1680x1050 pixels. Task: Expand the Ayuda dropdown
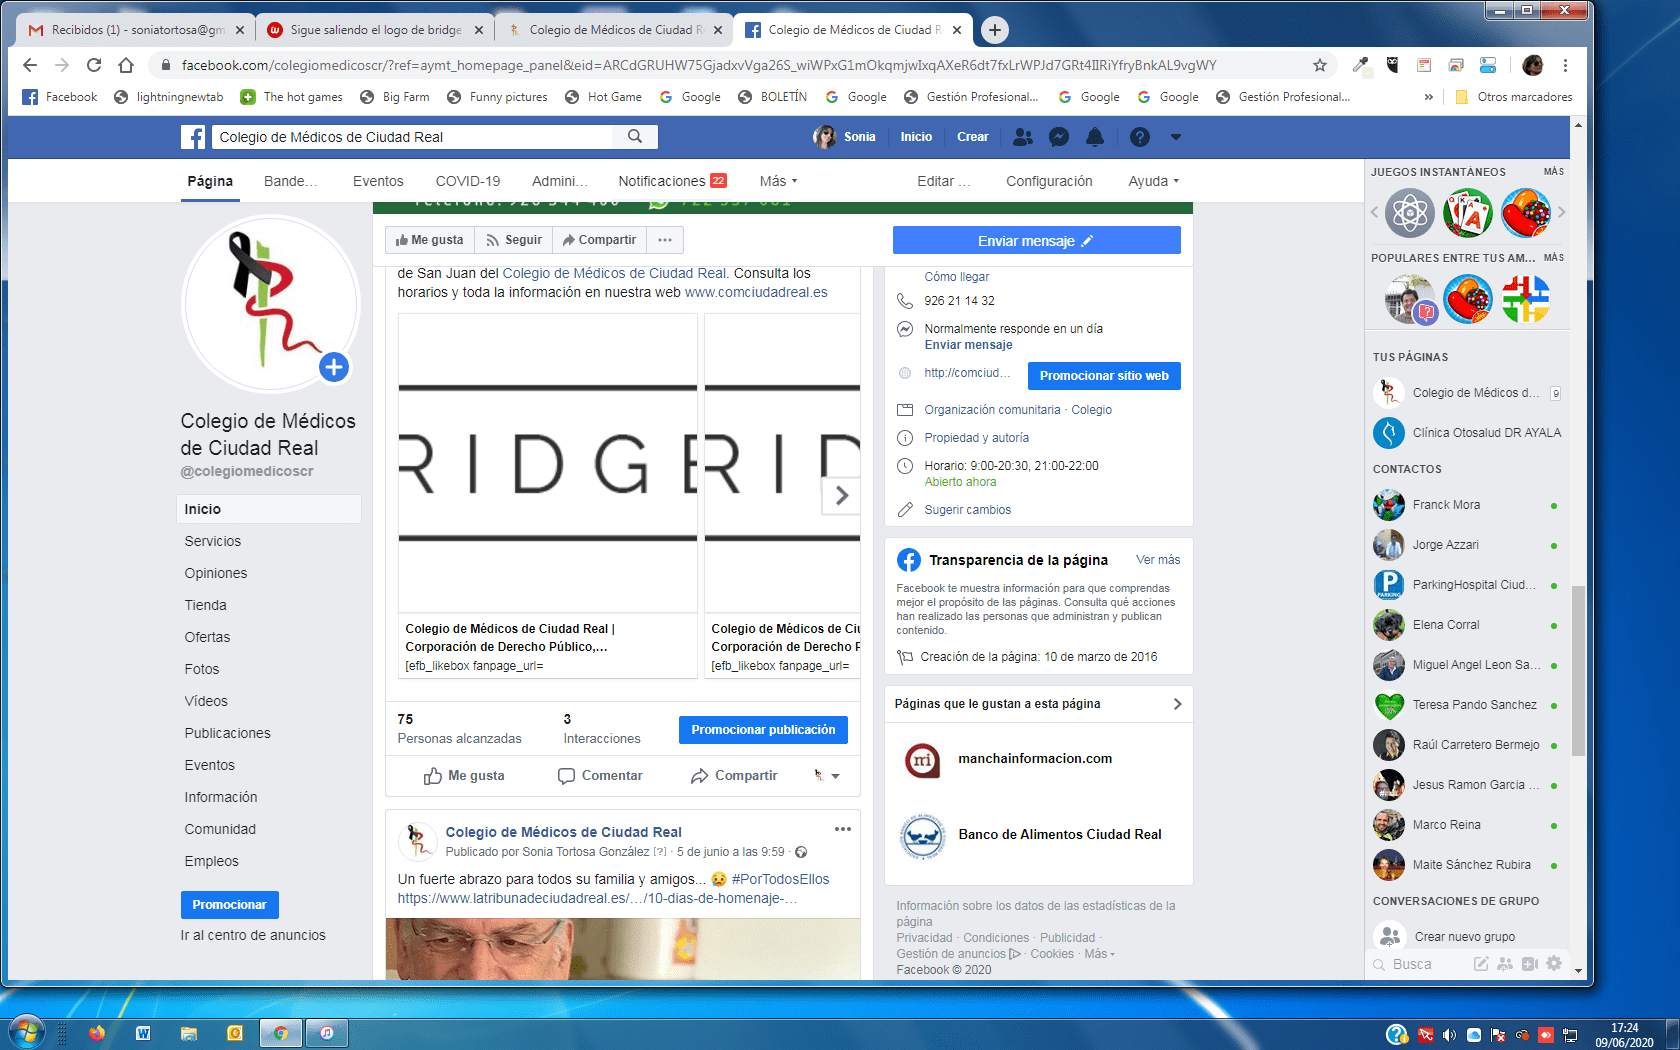pos(1153,181)
